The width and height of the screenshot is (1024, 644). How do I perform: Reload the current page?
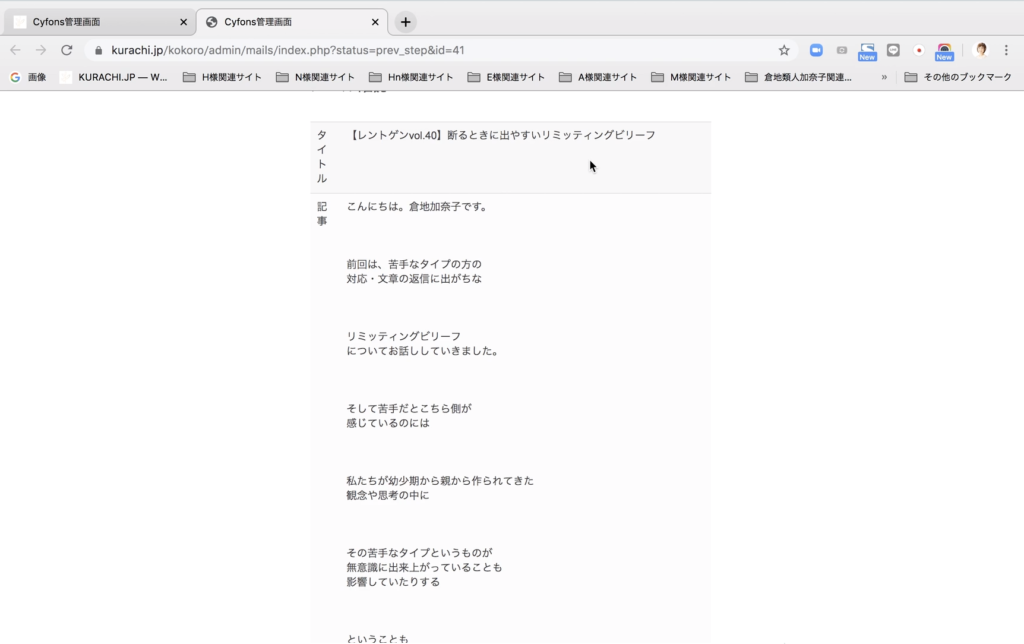[x=67, y=50]
